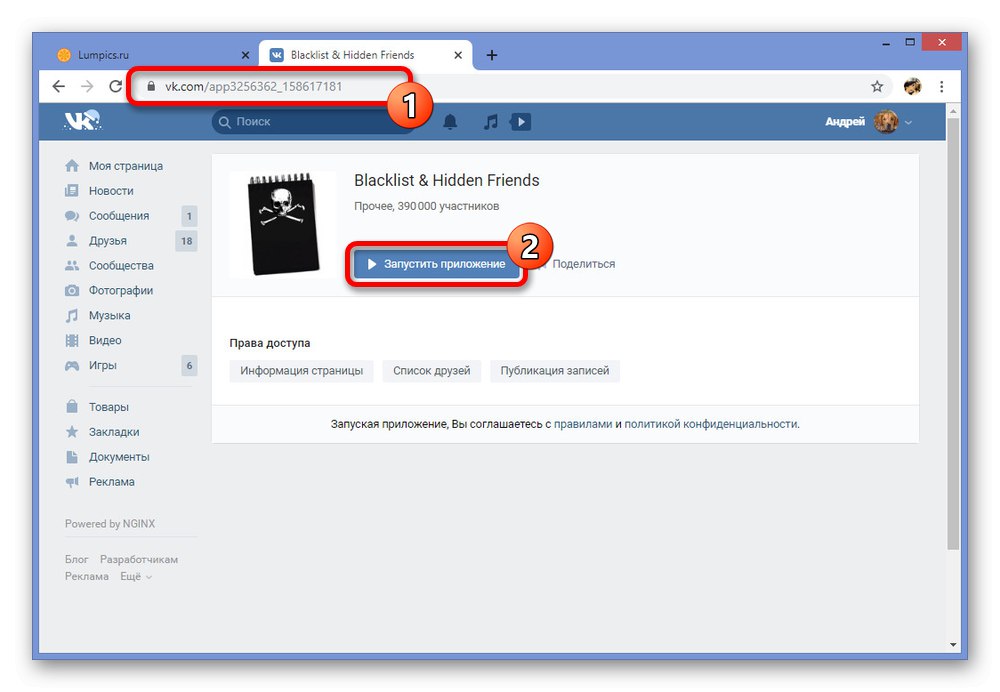Click the Powered by NGINX text
This screenshot has height=692, width=1000.
click(x=110, y=524)
